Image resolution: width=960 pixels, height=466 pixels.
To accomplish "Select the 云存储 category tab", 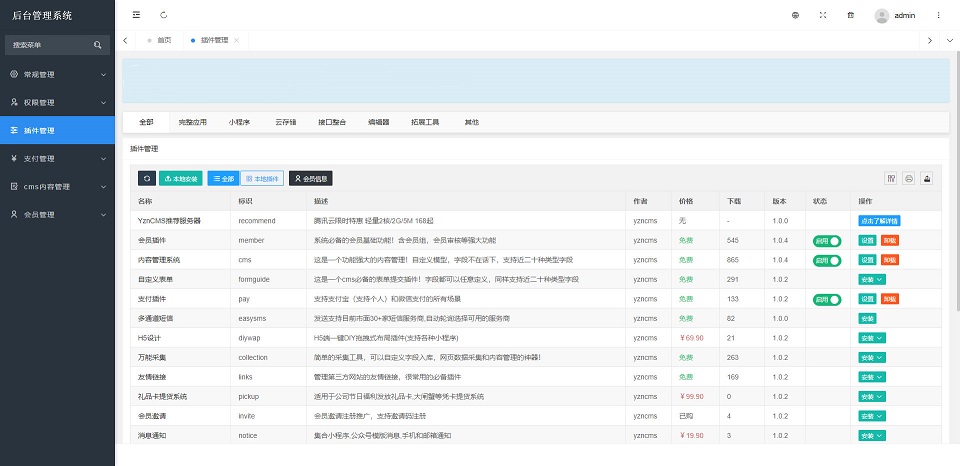I will 285,122.
